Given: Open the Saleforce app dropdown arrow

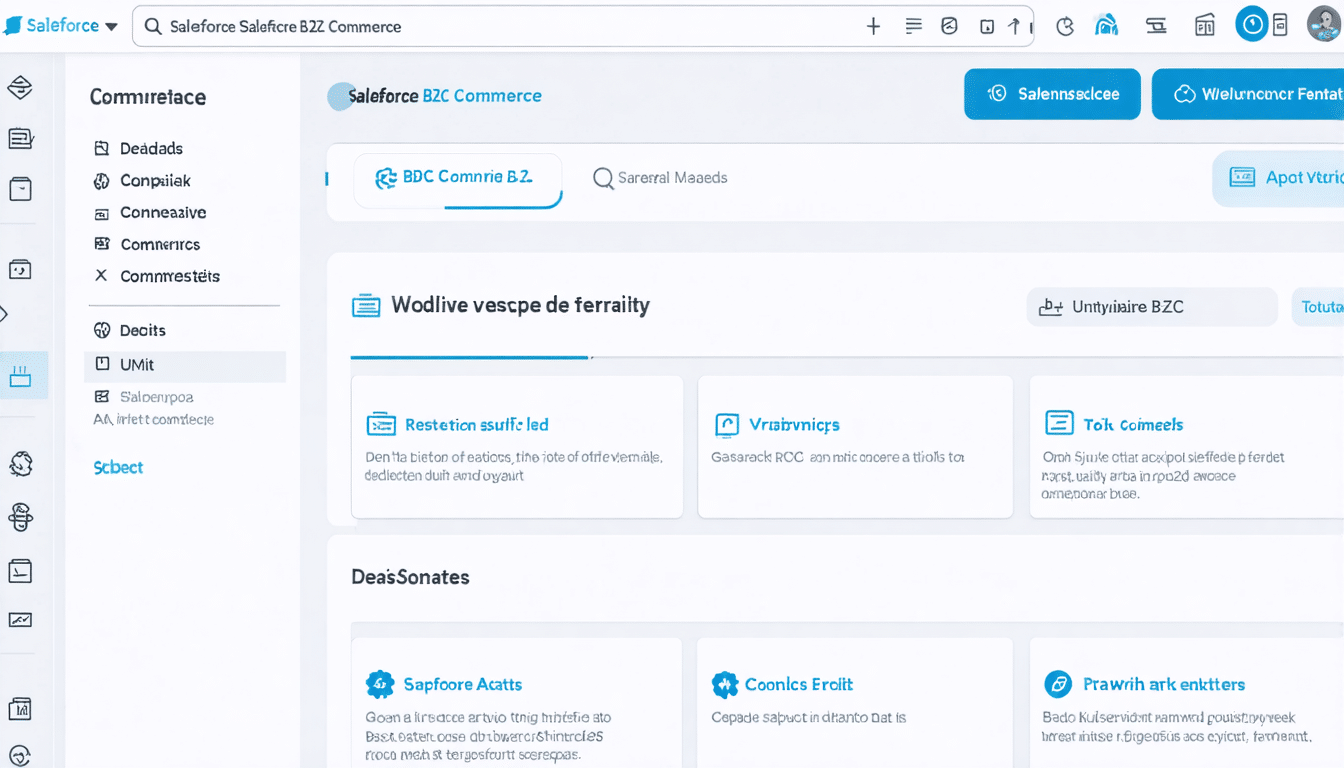Looking at the screenshot, I should click(x=111, y=27).
